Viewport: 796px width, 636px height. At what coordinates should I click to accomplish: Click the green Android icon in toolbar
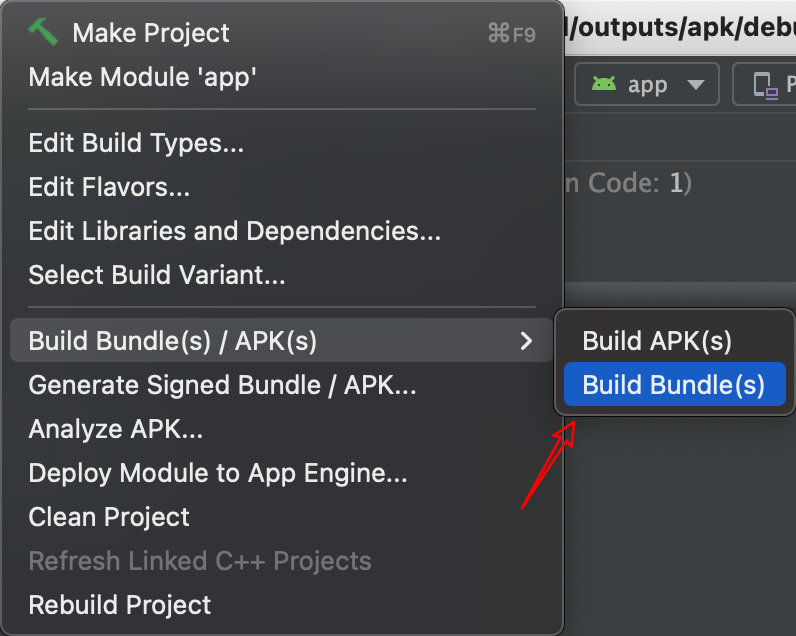pos(604,84)
